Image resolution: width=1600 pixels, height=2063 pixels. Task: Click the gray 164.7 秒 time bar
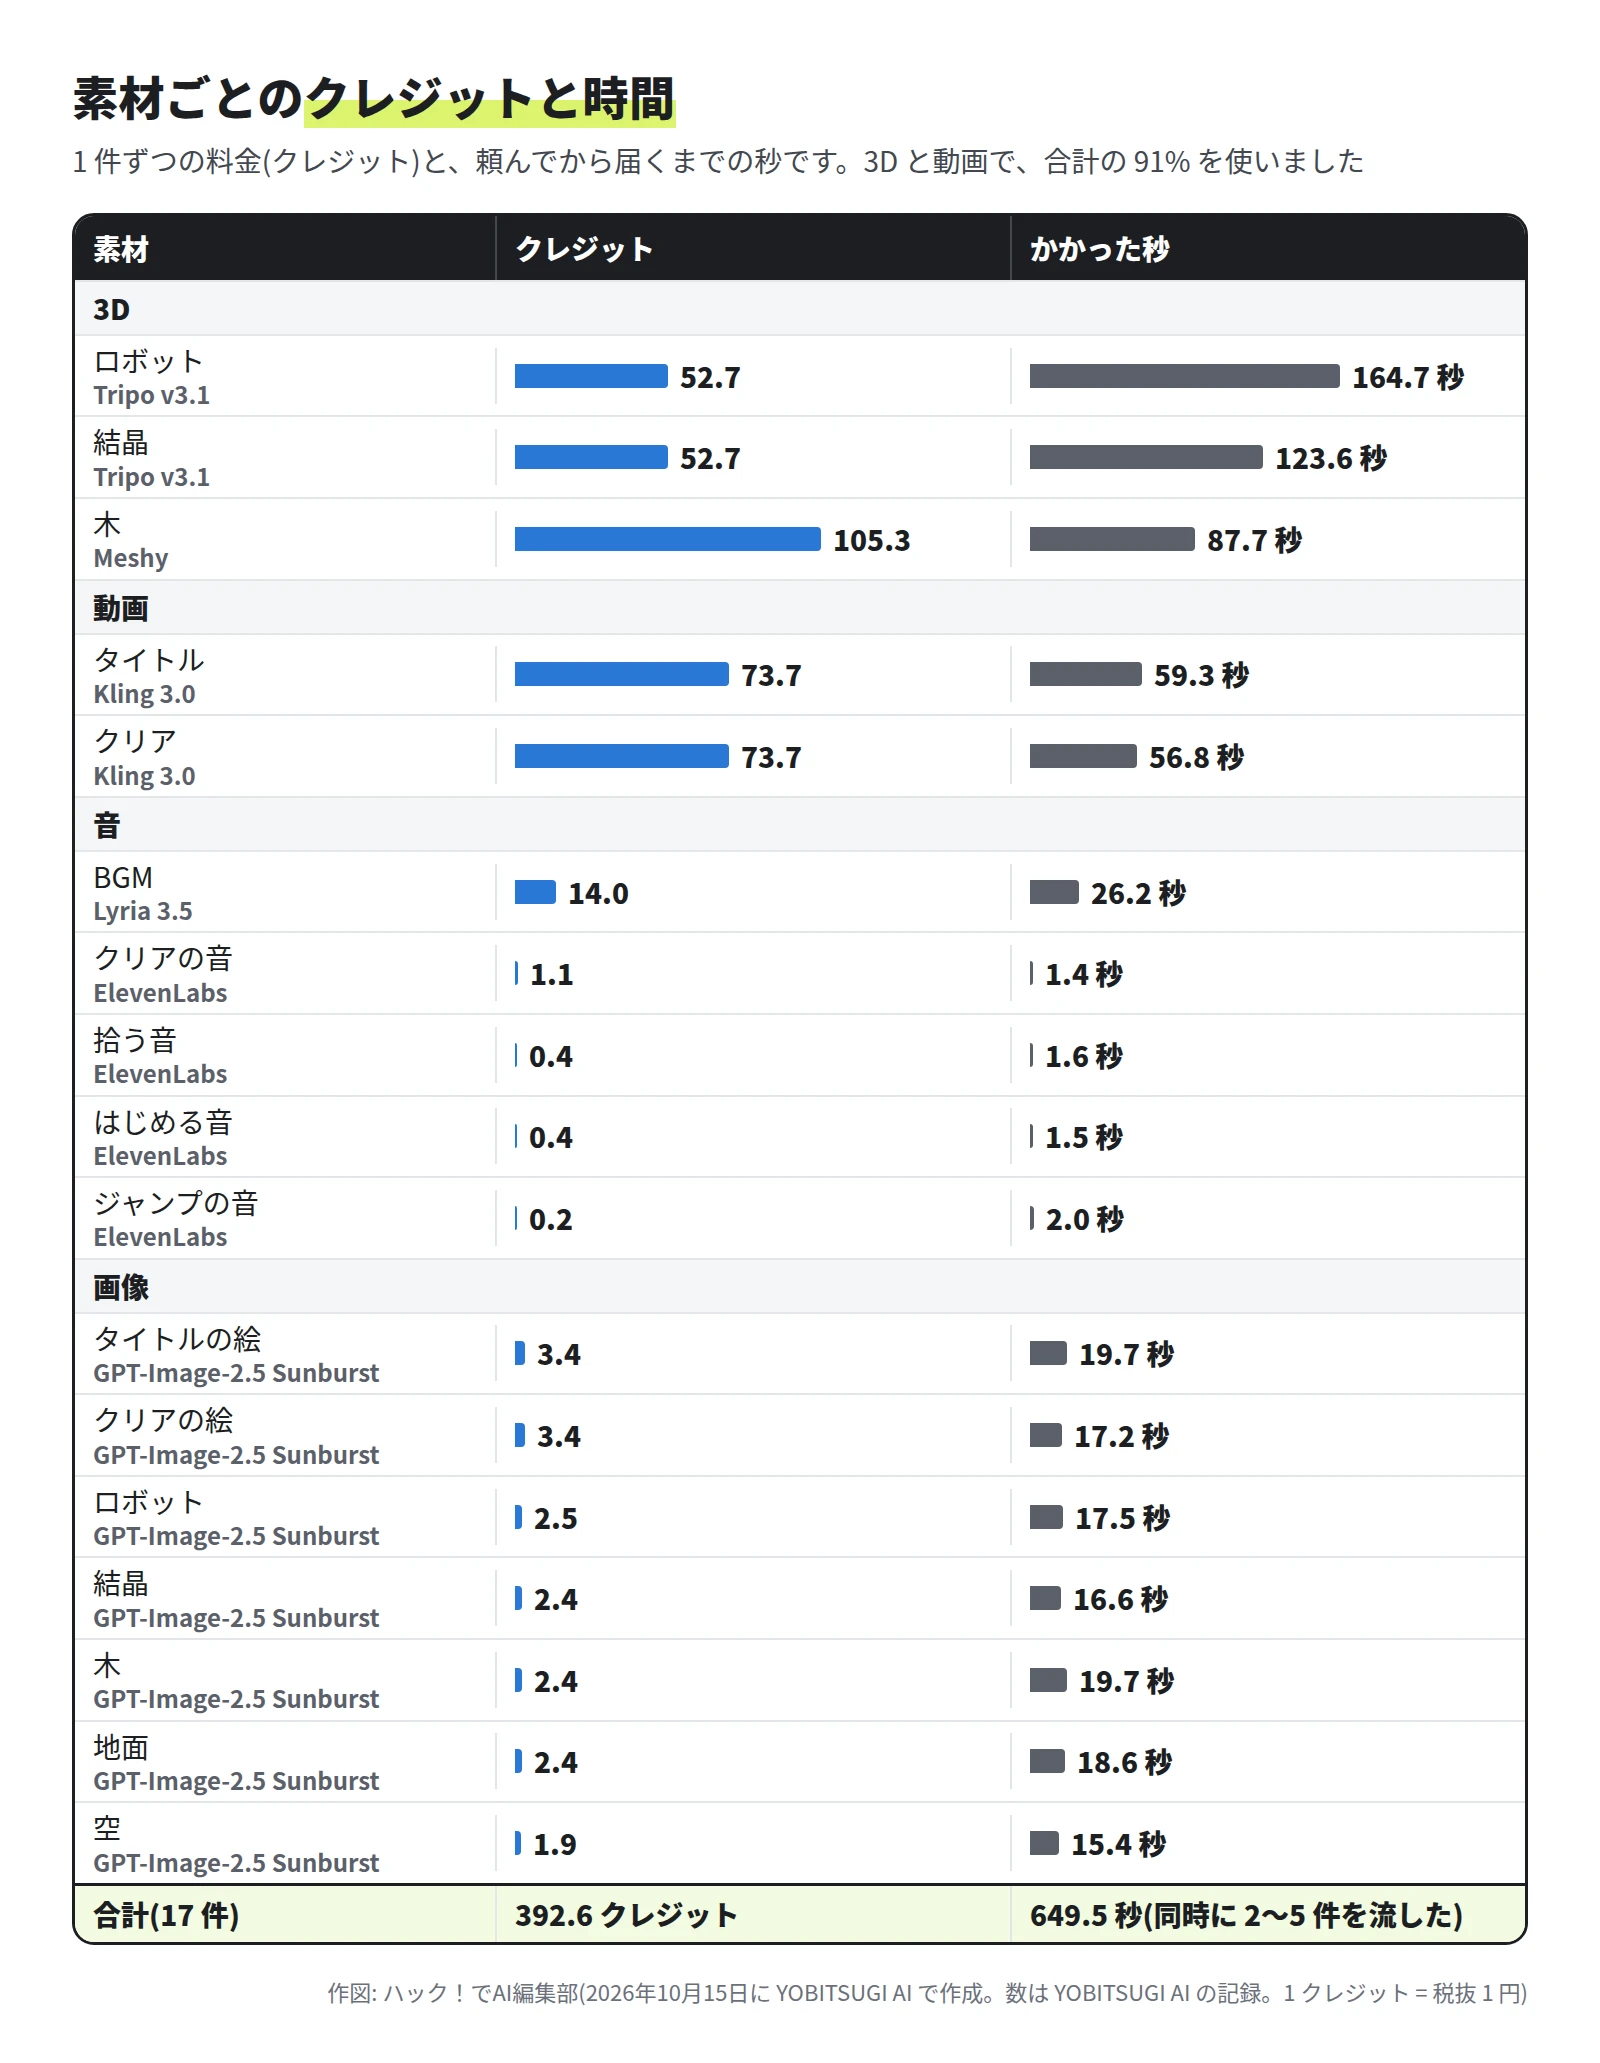[x=1184, y=377]
